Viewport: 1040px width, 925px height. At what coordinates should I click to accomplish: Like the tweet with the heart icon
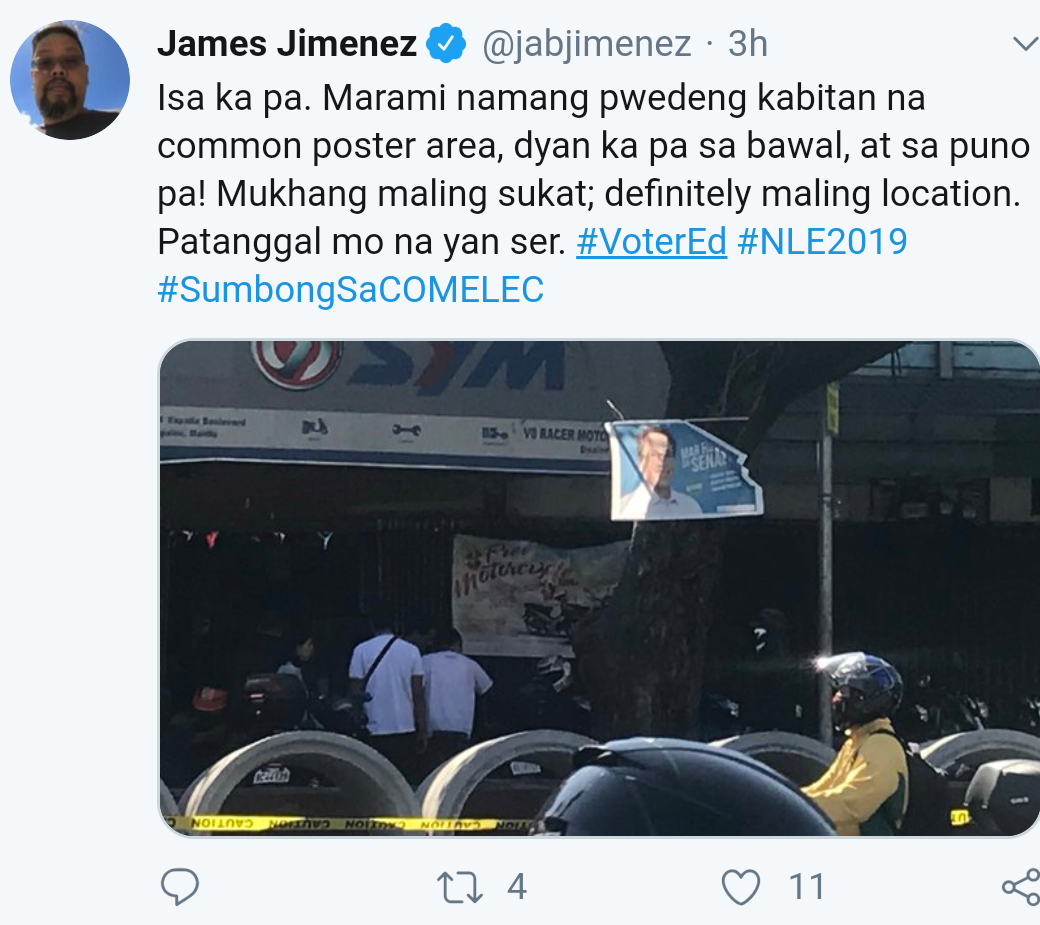(x=740, y=887)
